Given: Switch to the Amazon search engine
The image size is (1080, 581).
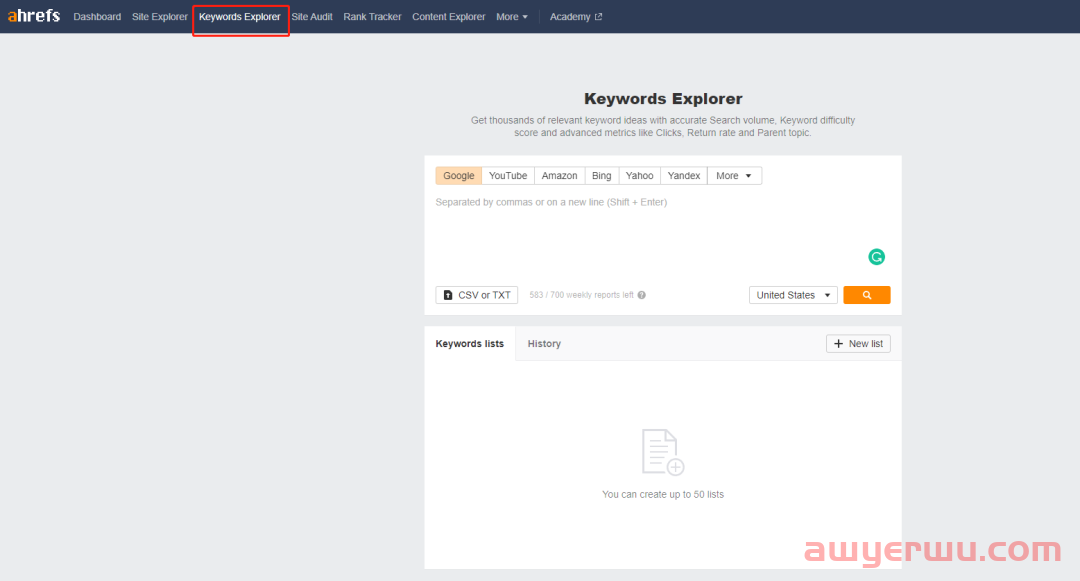Looking at the screenshot, I should click(559, 176).
